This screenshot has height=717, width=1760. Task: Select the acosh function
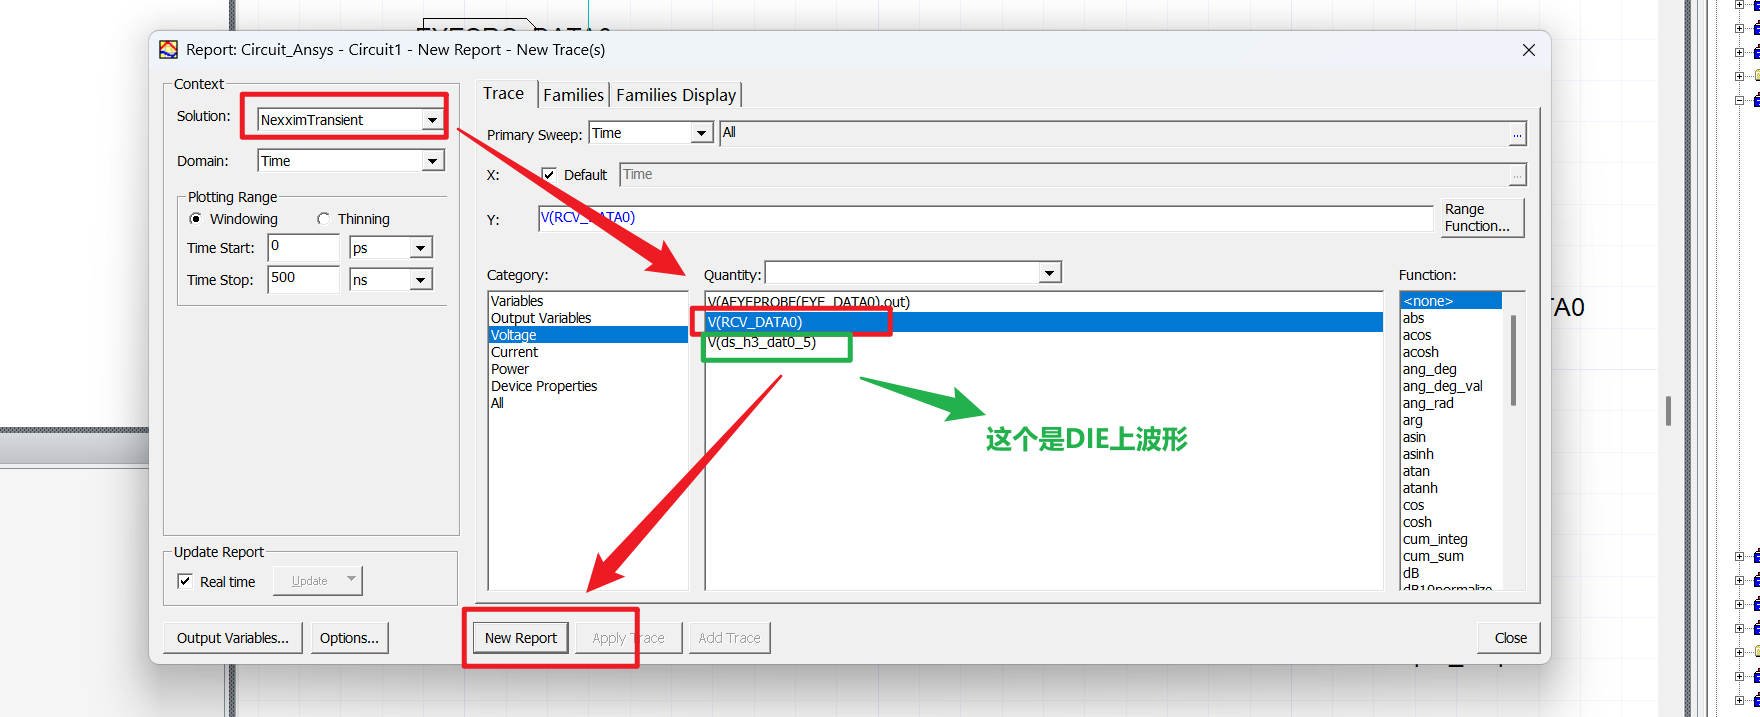(x=1450, y=352)
